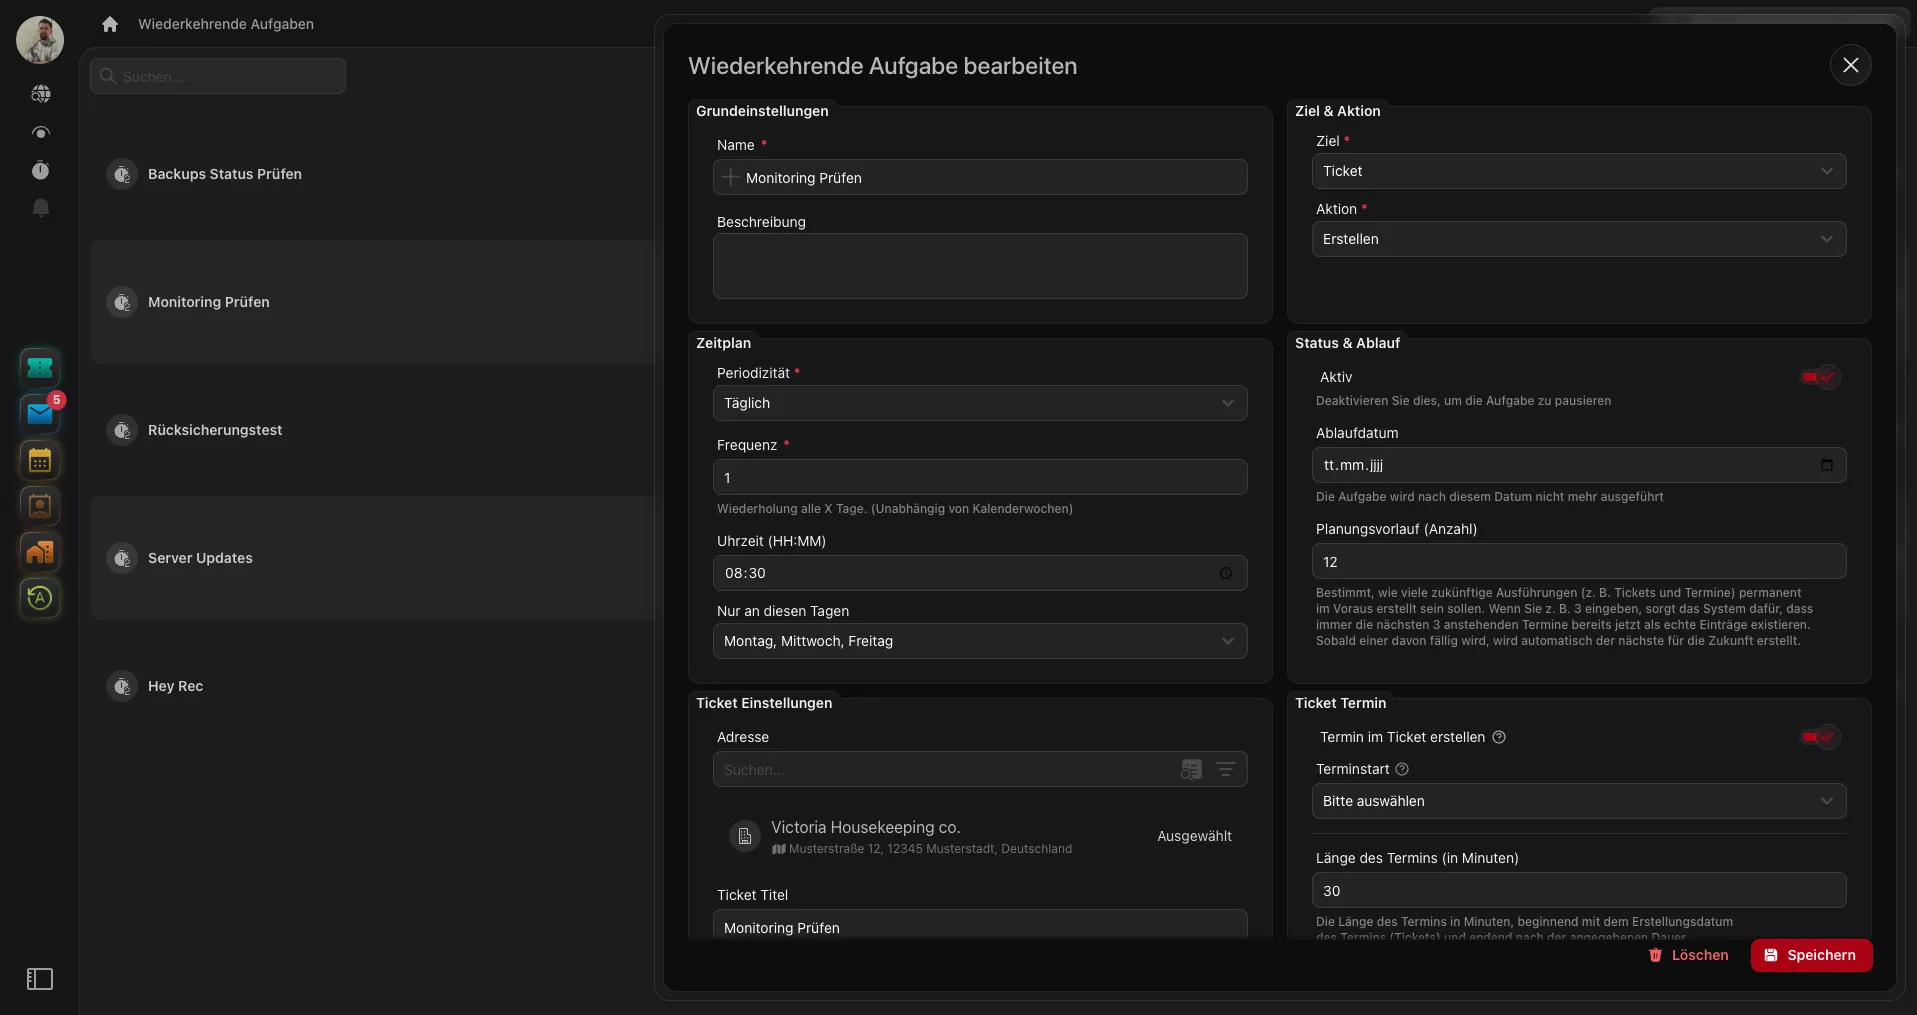Viewport: 1917px width, 1015px height.
Task: Expand the Ziel dropdown set to Ticket
Action: pyautogui.click(x=1578, y=171)
